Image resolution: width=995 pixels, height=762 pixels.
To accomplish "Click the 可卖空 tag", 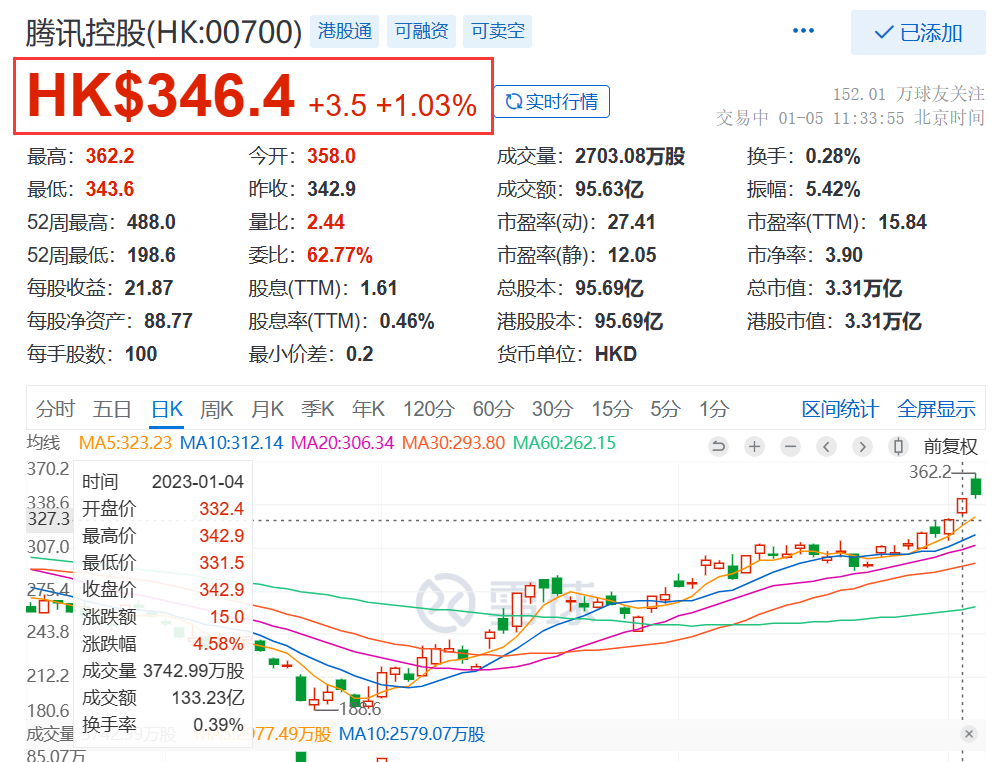I will point(498,30).
